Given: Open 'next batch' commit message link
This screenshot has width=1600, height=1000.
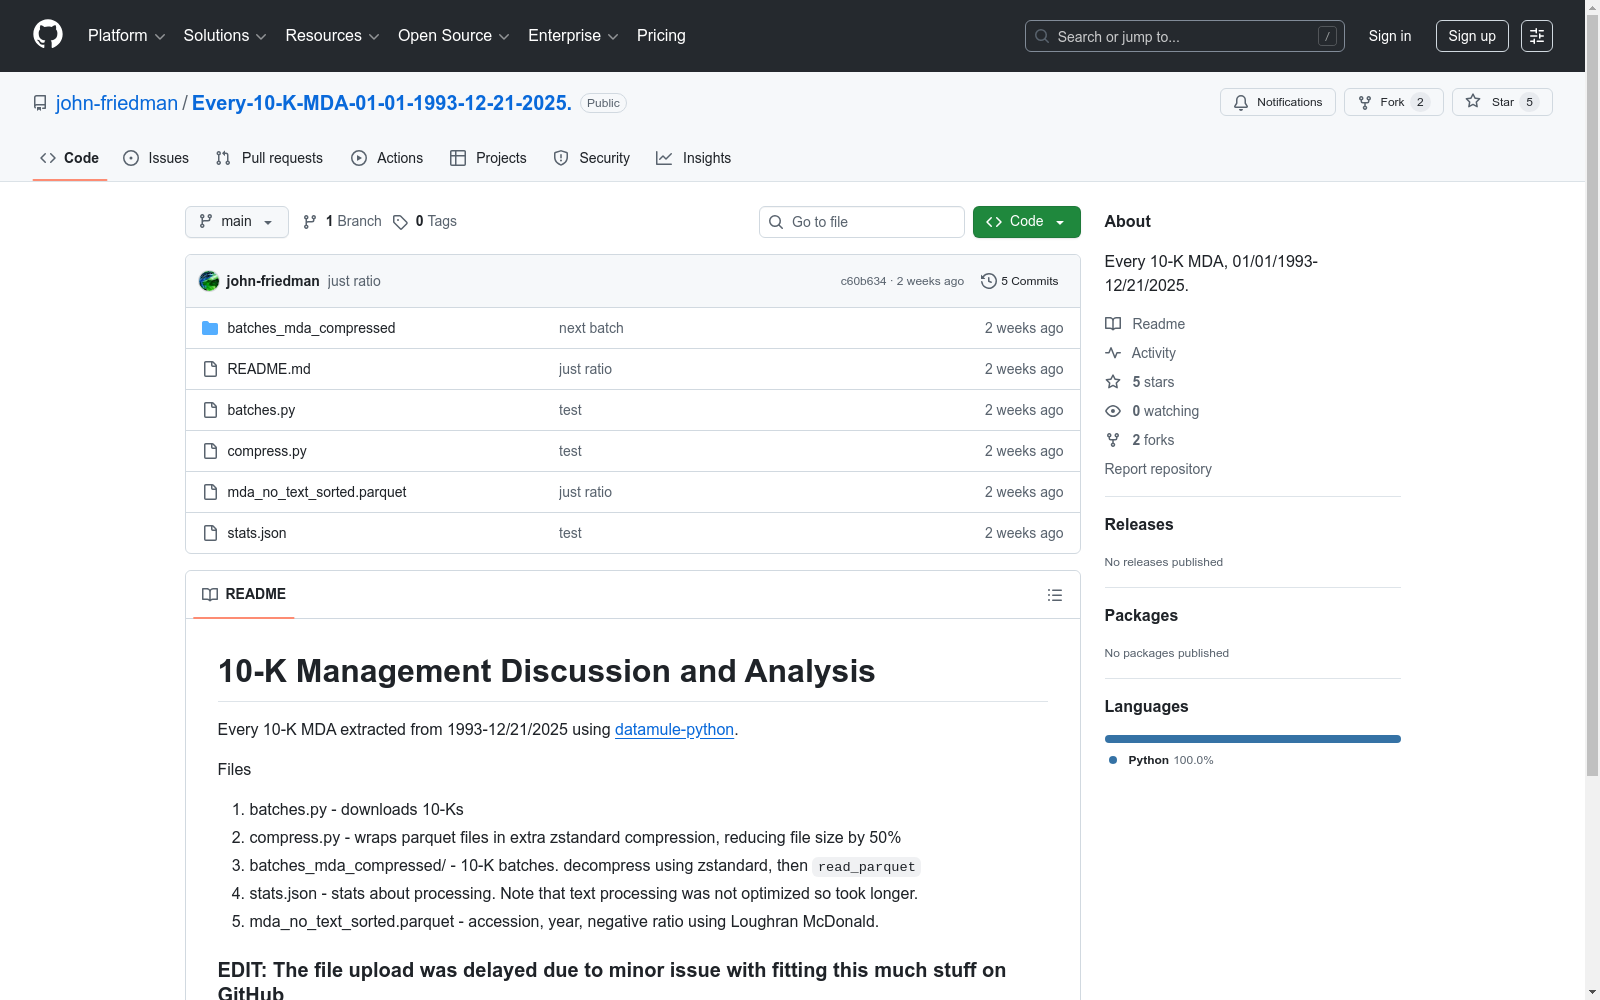Looking at the screenshot, I should coord(591,328).
